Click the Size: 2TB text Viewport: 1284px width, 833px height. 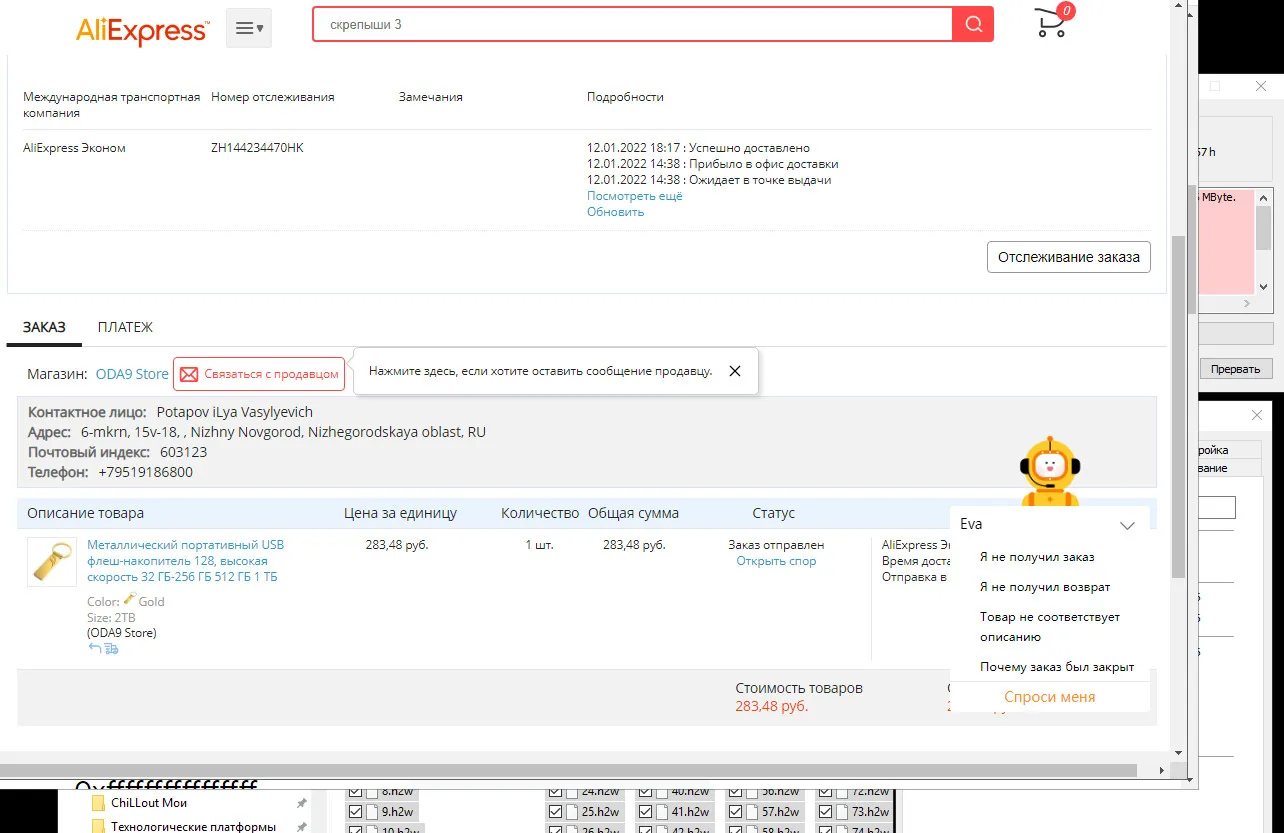click(111, 618)
